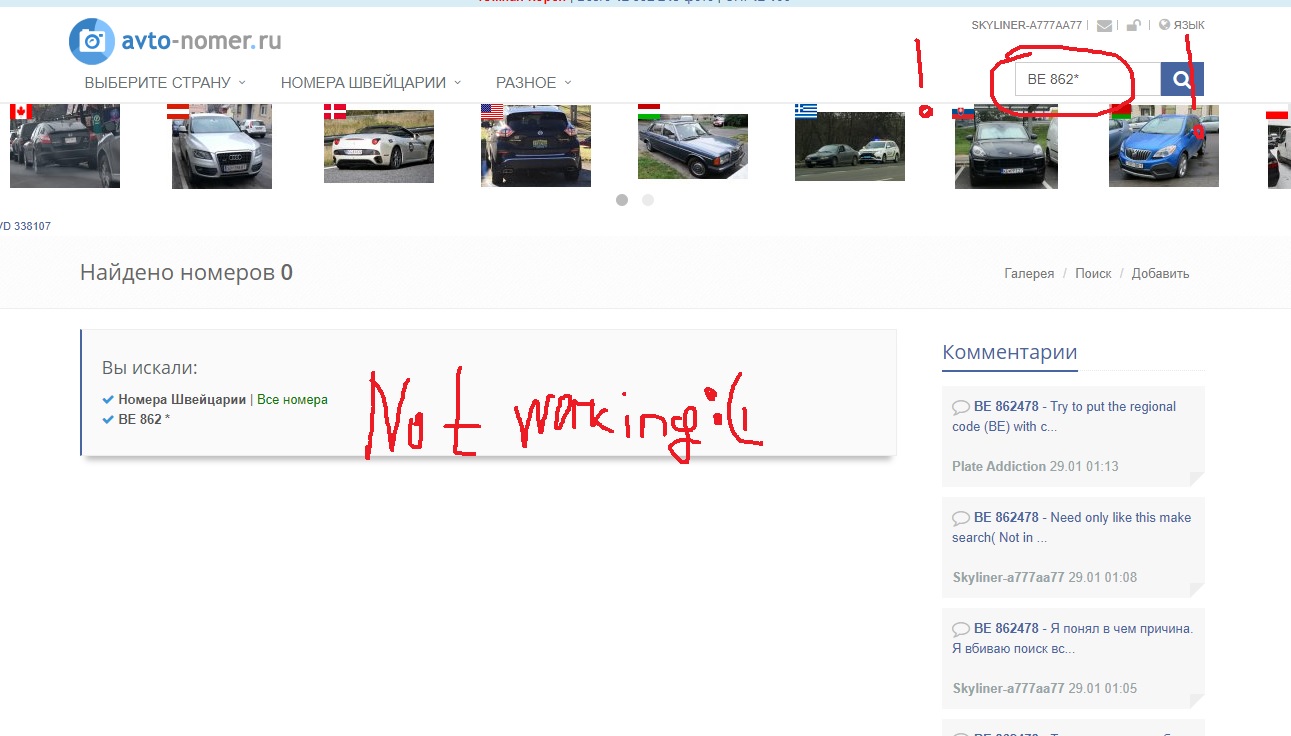1291x736 pixels.
Task: Click speech bubble icon of first comment
Action: (961, 407)
